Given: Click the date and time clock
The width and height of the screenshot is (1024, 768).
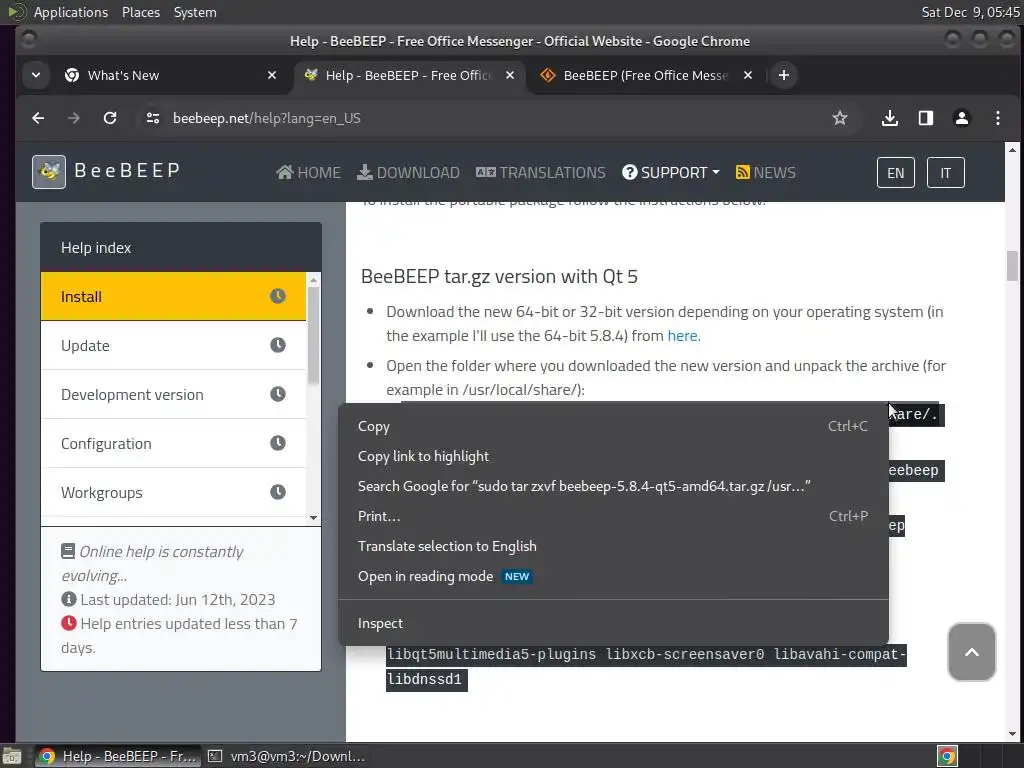Looking at the screenshot, I should click(x=970, y=12).
